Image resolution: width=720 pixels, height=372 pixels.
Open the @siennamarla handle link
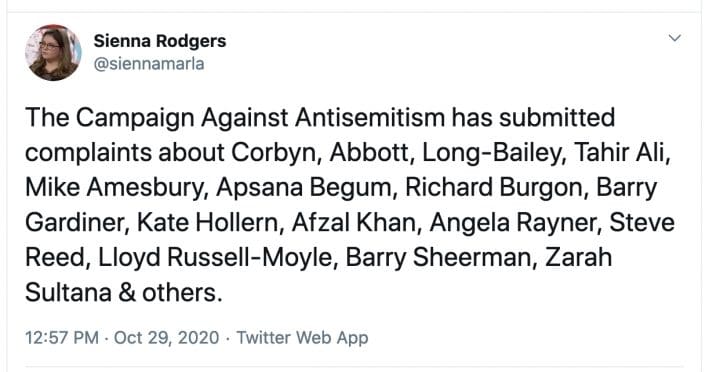[149, 63]
